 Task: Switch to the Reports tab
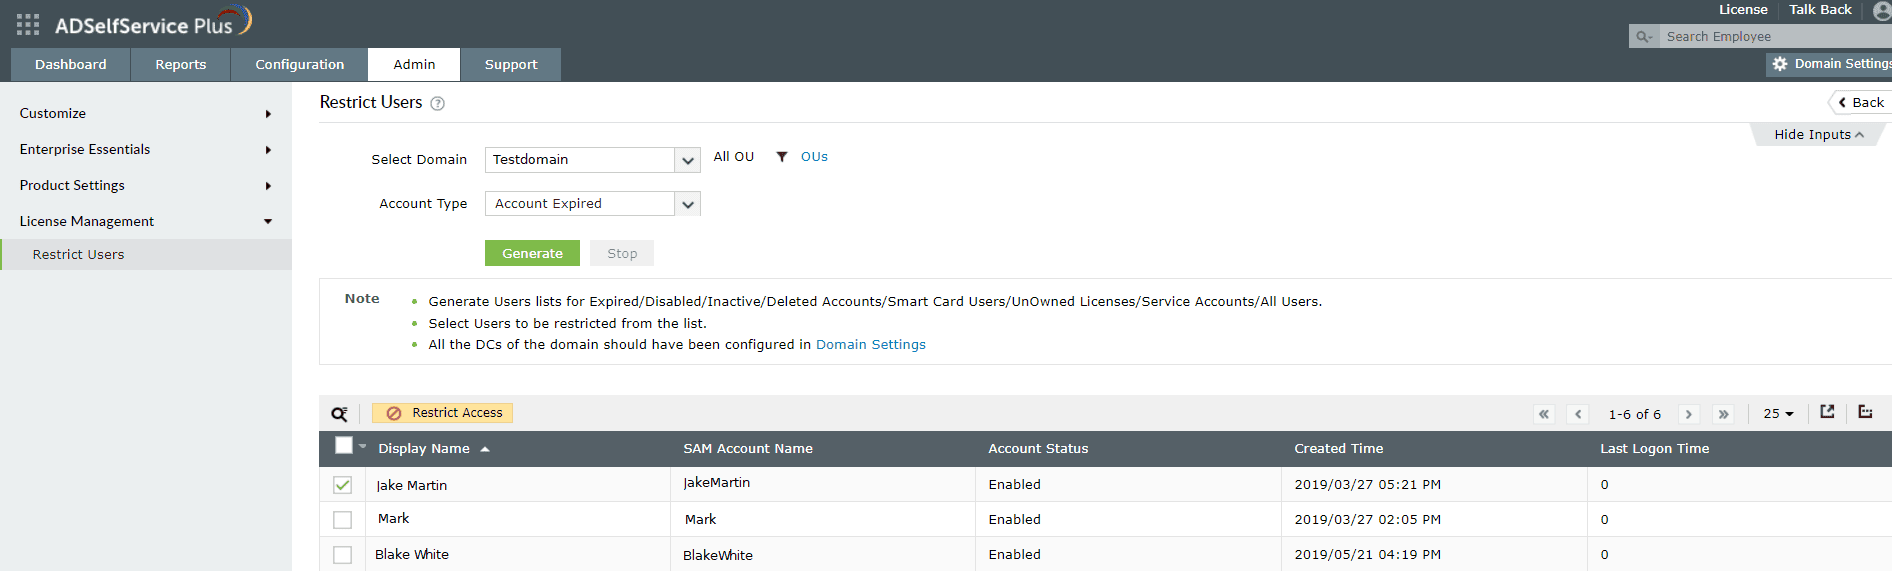click(x=180, y=65)
